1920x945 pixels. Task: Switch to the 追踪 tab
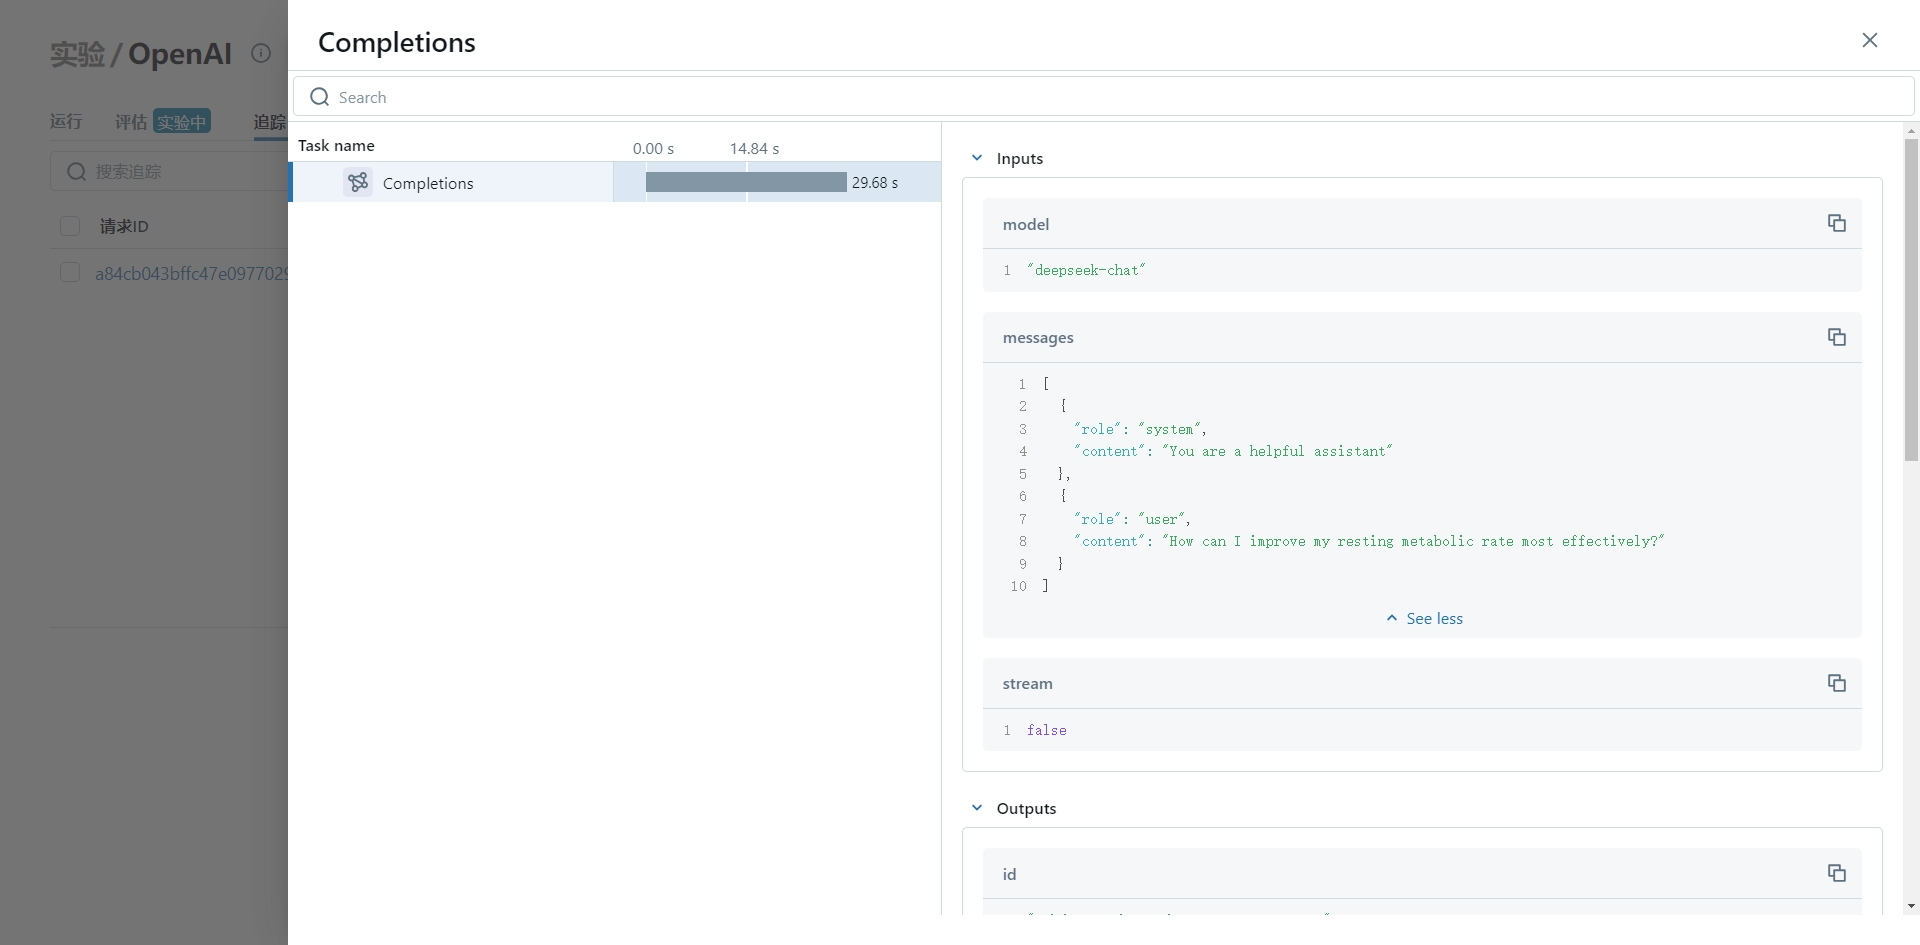(x=269, y=122)
